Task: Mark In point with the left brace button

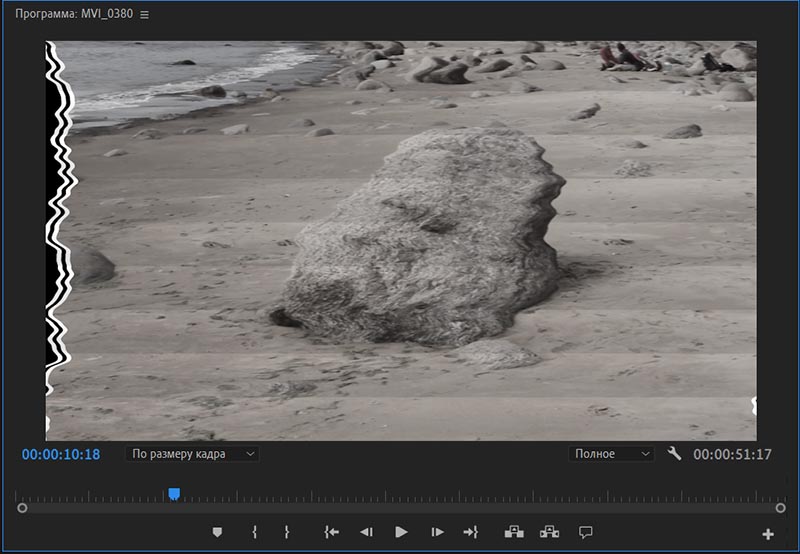Action: 254,532
